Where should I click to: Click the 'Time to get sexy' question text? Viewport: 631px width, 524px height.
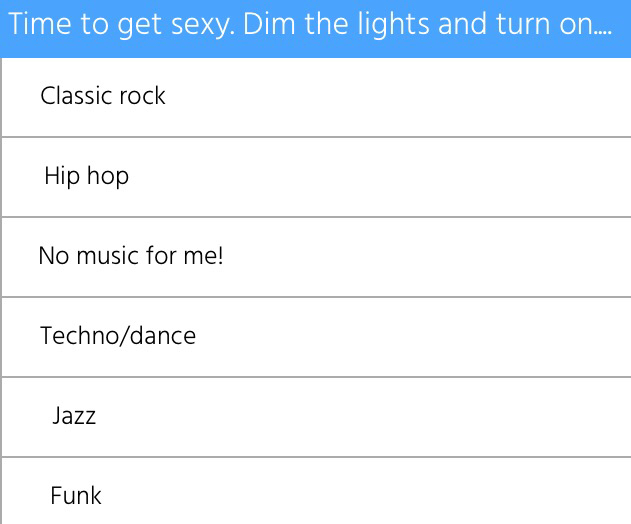pyautogui.click(x=310, y=26)
